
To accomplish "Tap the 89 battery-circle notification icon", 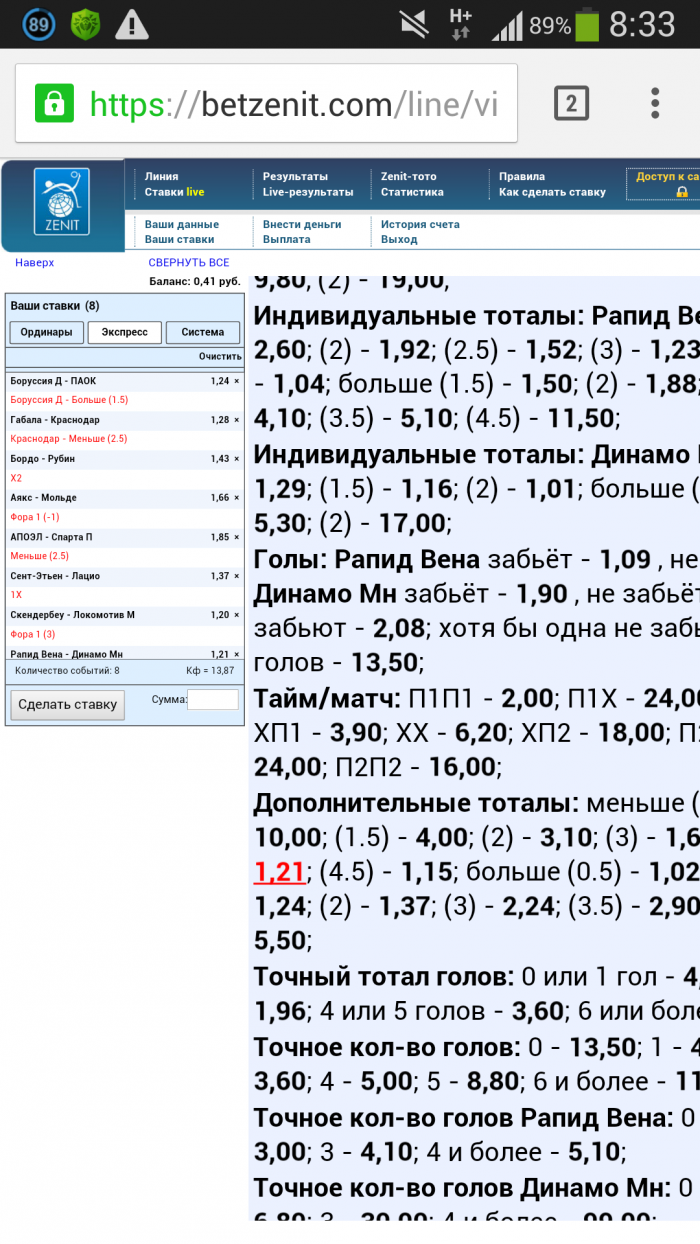I will point(39,24).
